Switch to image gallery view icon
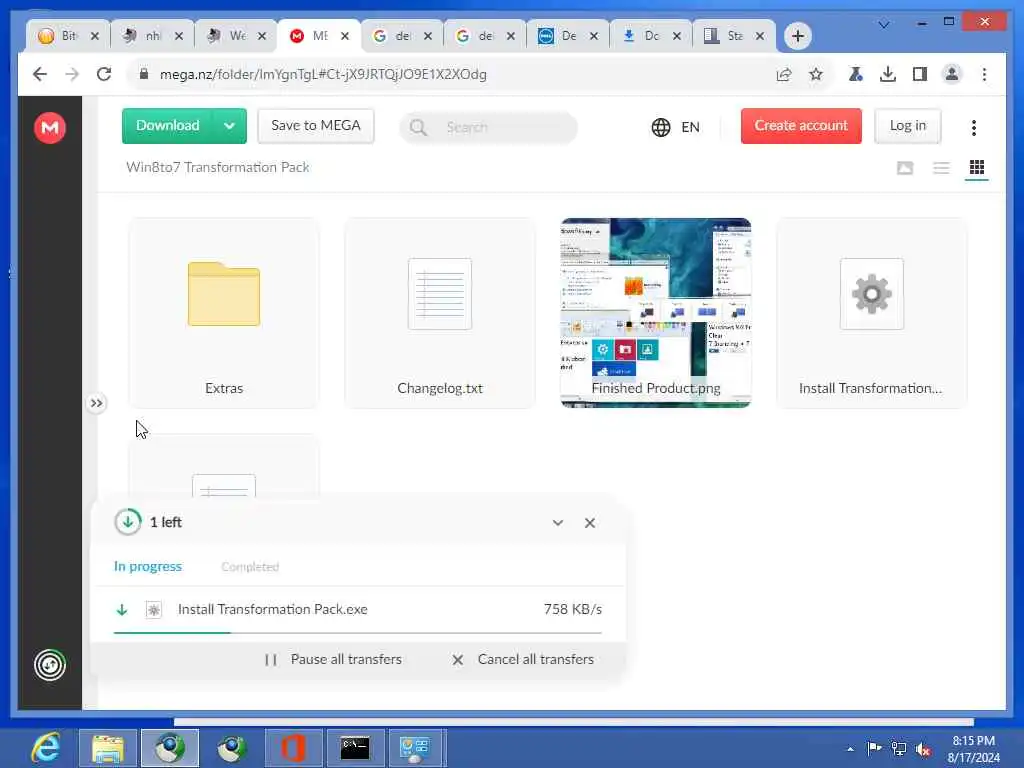Viewport: 1024px width, 768px height. coord(904,168)
